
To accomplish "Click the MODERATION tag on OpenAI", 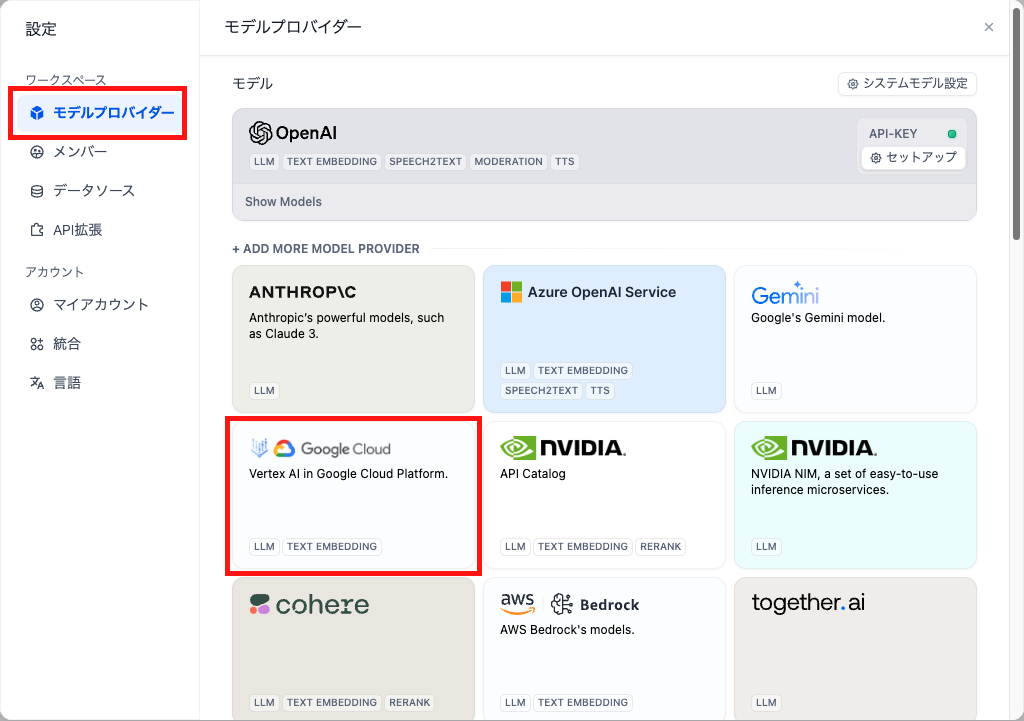I will 508,161.
